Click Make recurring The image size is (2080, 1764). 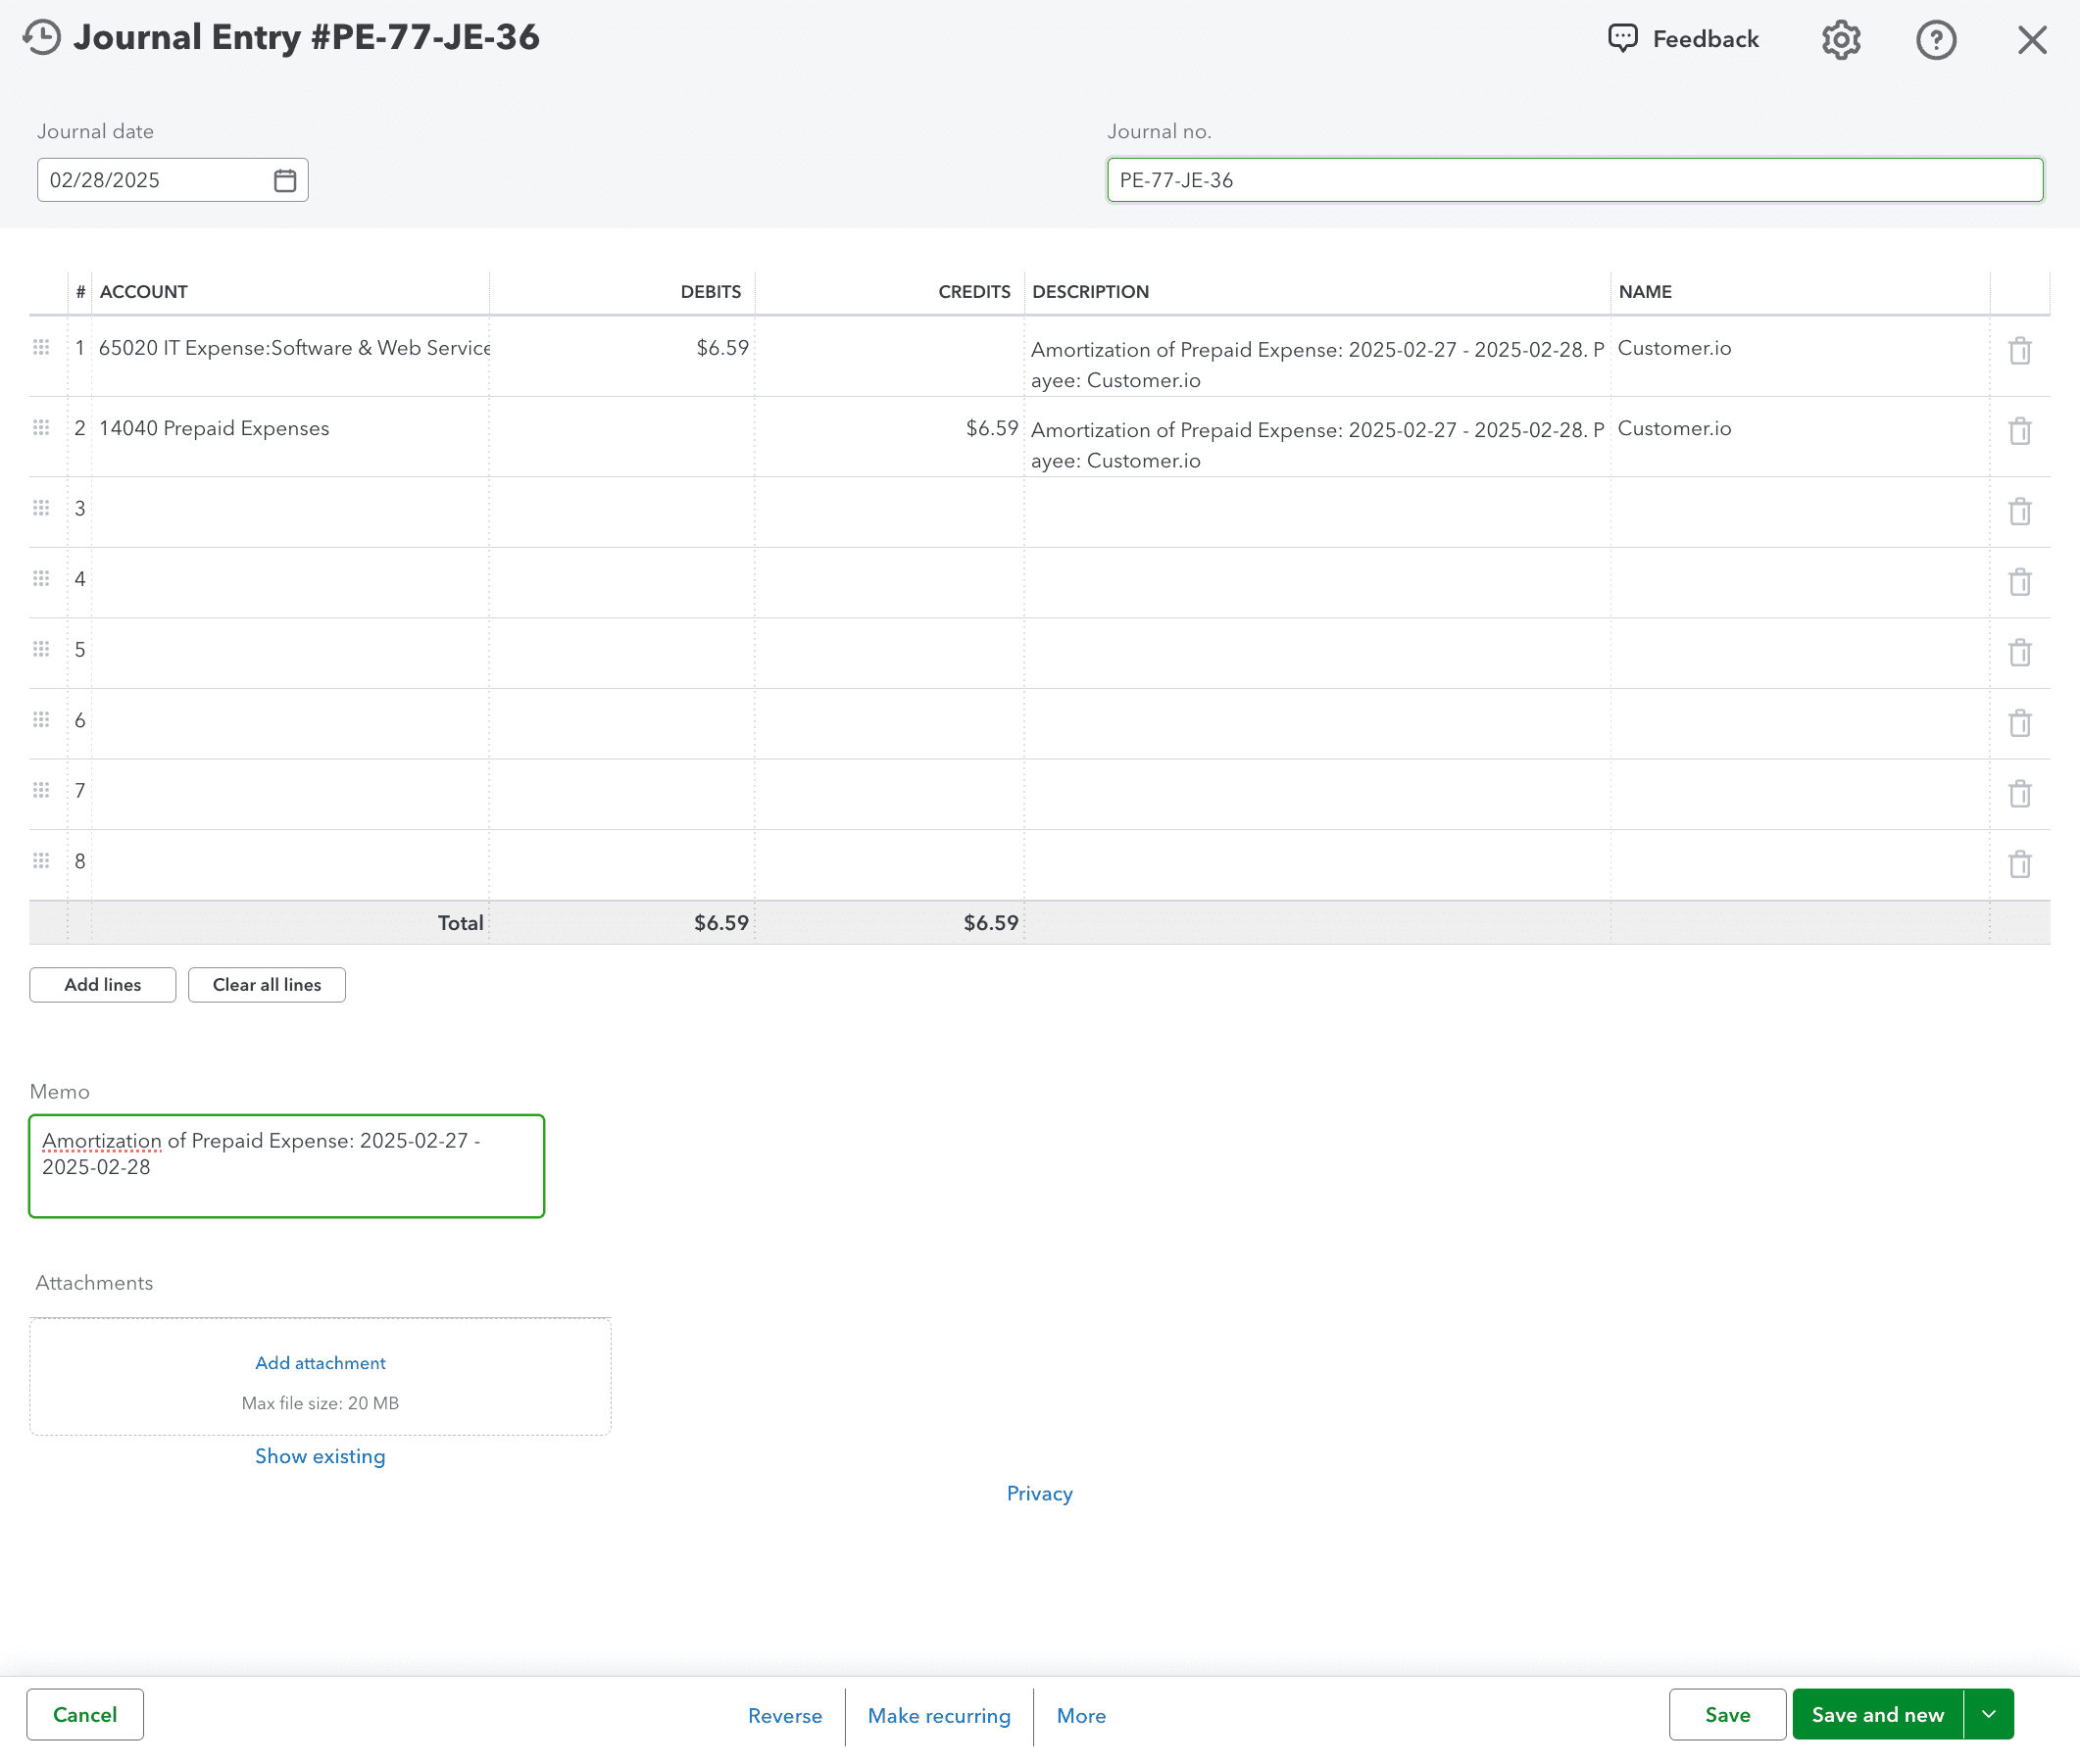click(938, 1715)
